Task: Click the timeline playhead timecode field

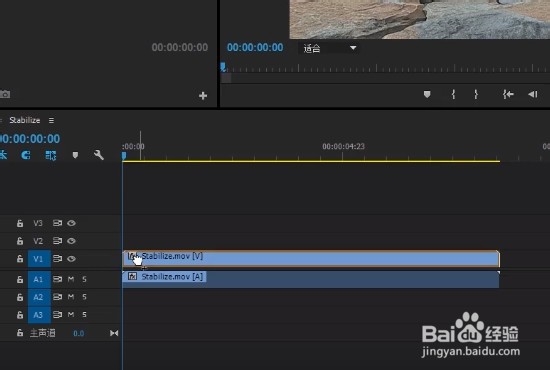Action: point(30,139)
